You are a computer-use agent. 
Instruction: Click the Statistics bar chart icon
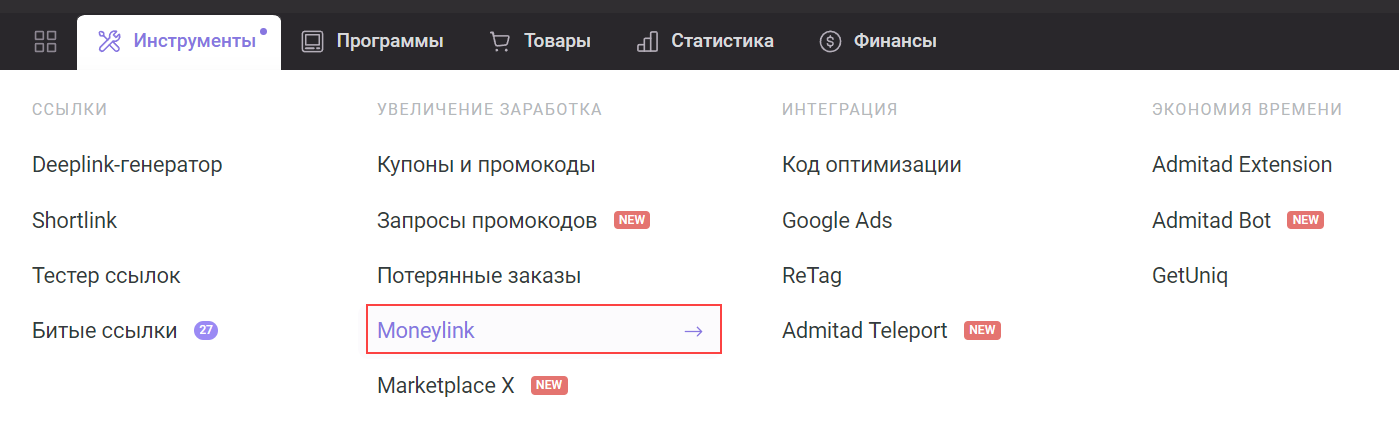tap(647, 41)
